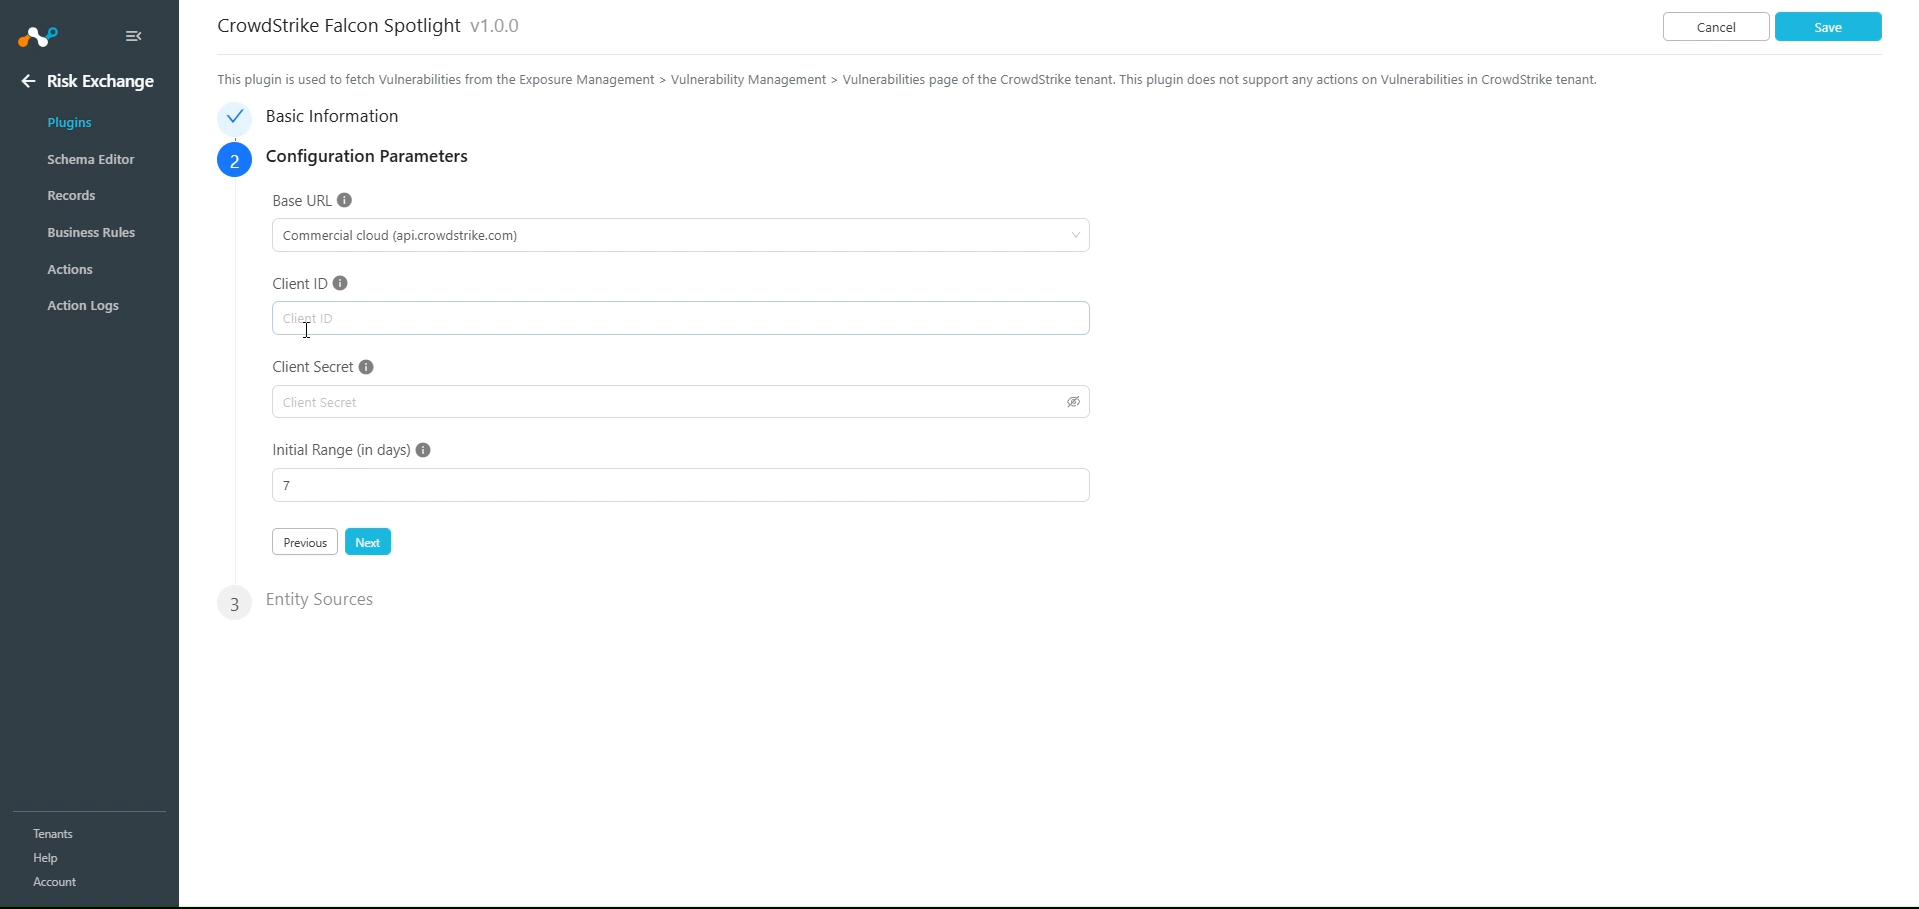
Task: Collapse the sidebar with the menu icon
Action: click(133, 36)
